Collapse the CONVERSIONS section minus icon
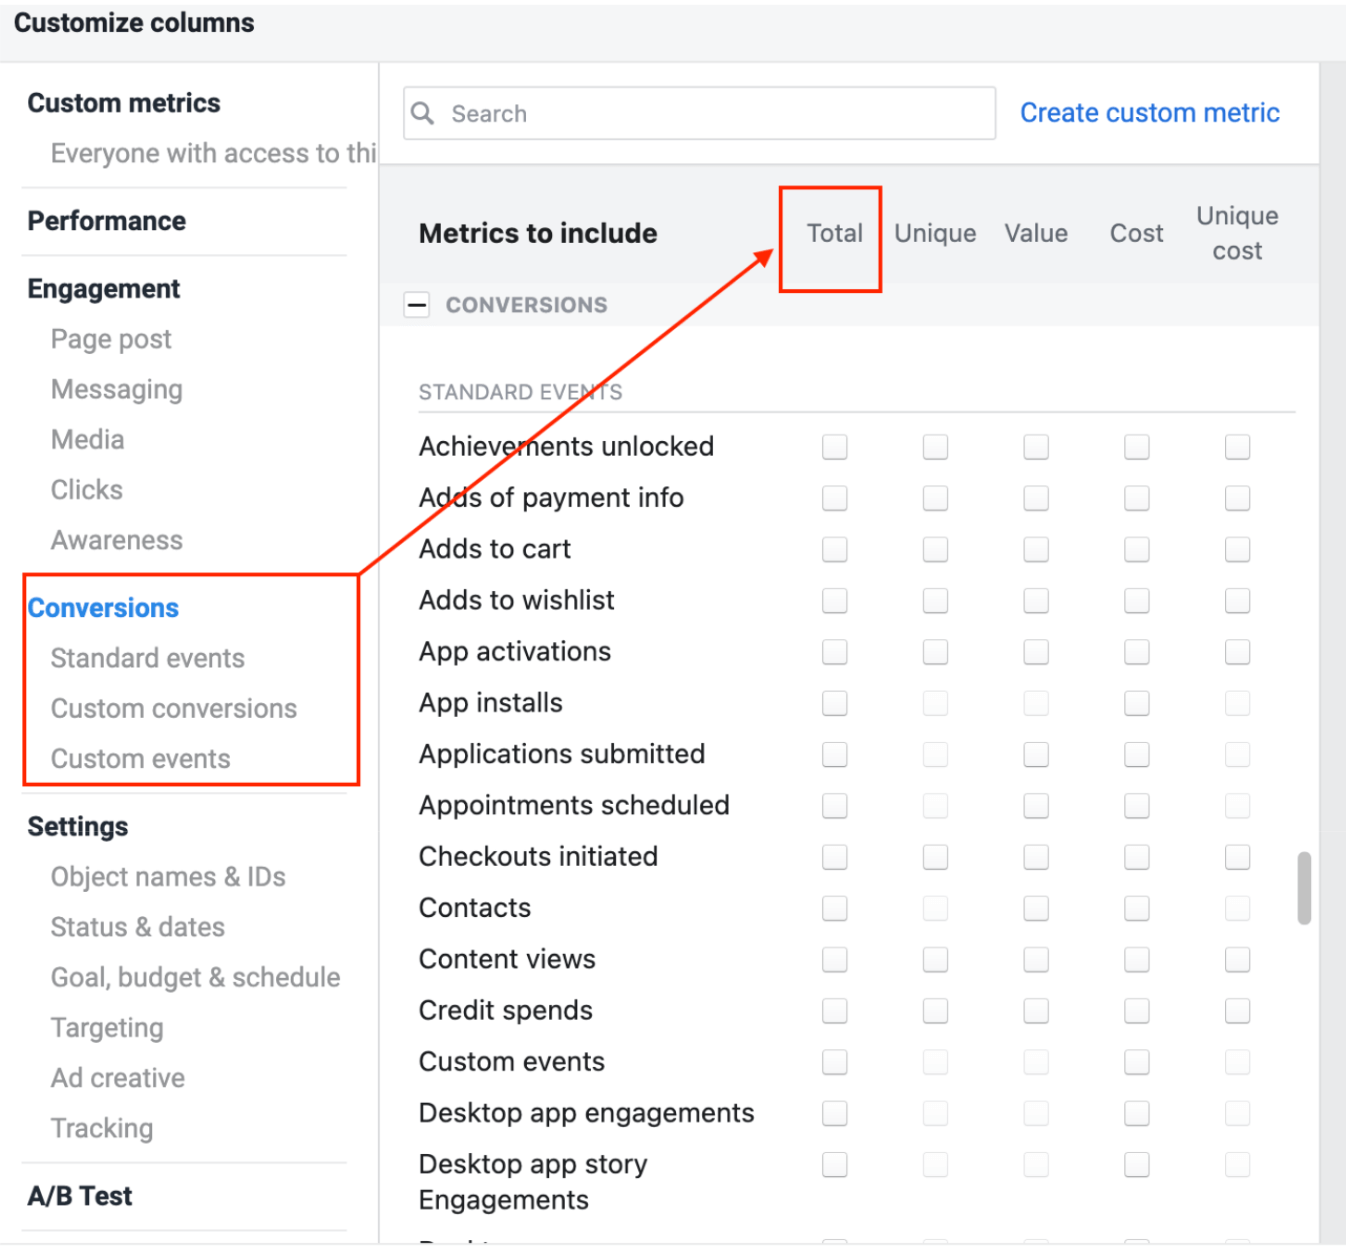This screenshot has height=1252, width=1346. click(x=416, y=305)
